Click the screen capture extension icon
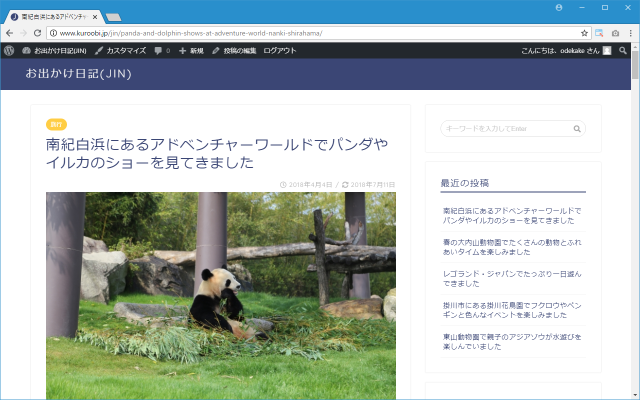Image resolution: width=640 pixels, height=400 pixels. [599, 33]
